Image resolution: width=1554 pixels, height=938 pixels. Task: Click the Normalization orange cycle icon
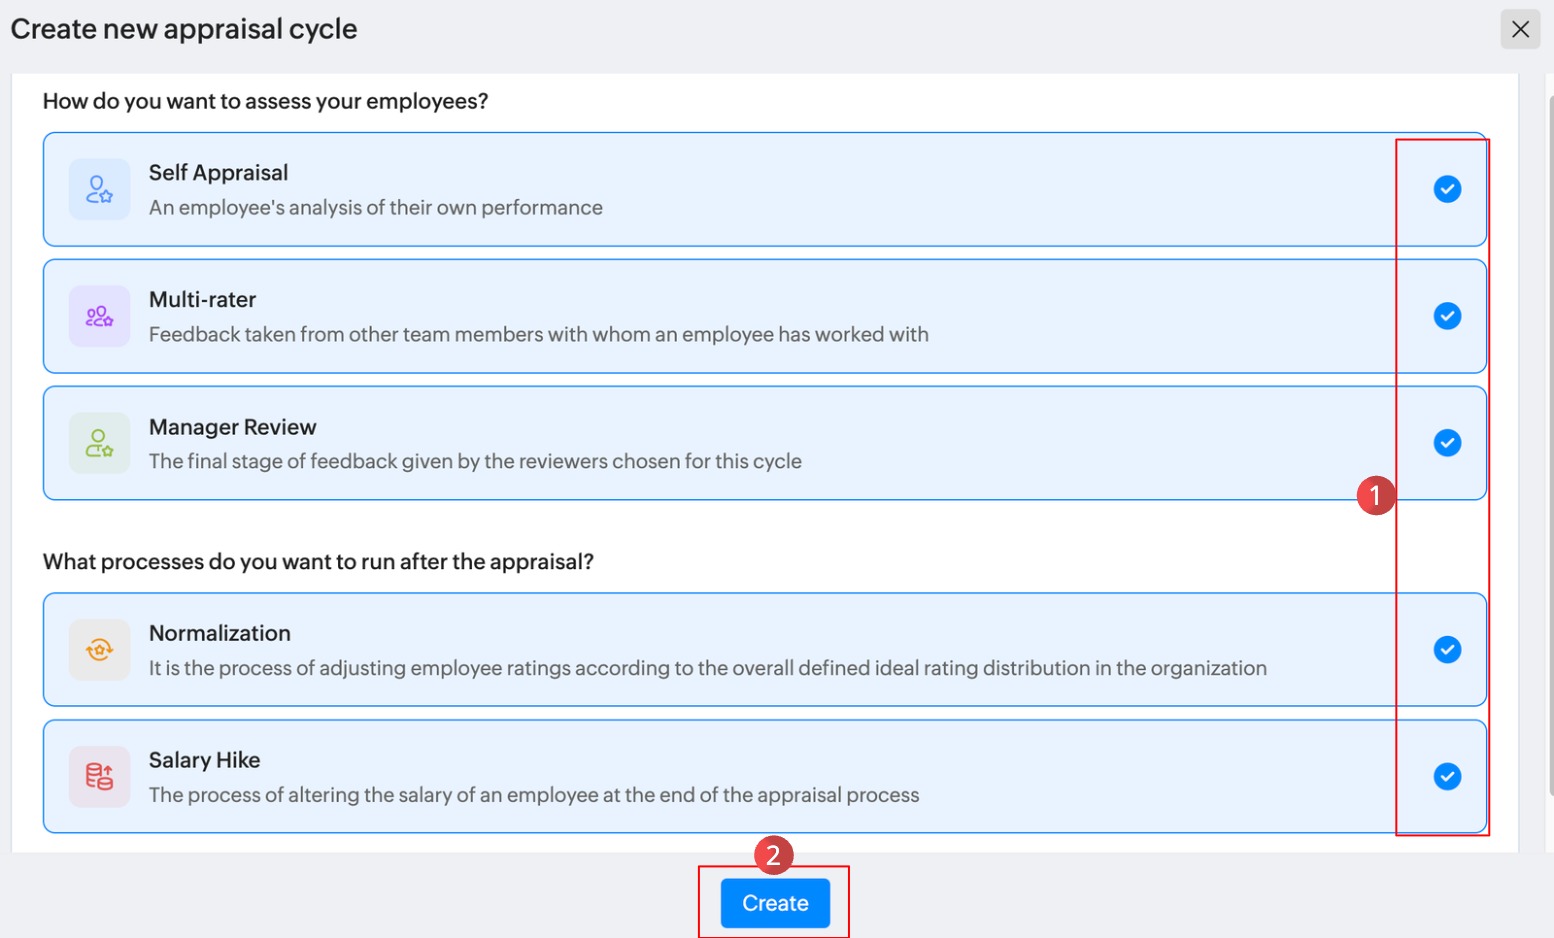[x=99, y=650]
